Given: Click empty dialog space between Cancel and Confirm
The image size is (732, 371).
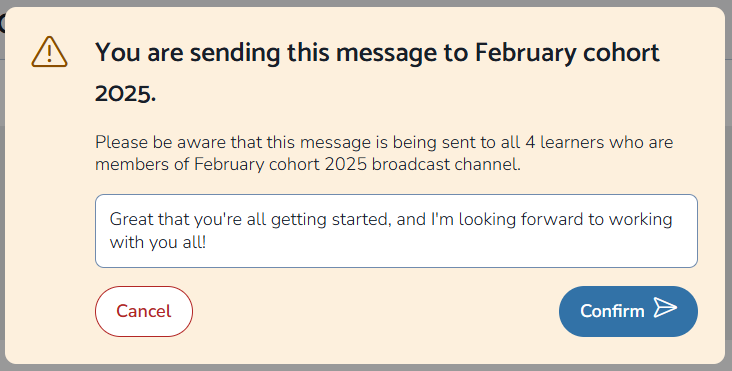Looking at the screenshot, I should 376,311.
